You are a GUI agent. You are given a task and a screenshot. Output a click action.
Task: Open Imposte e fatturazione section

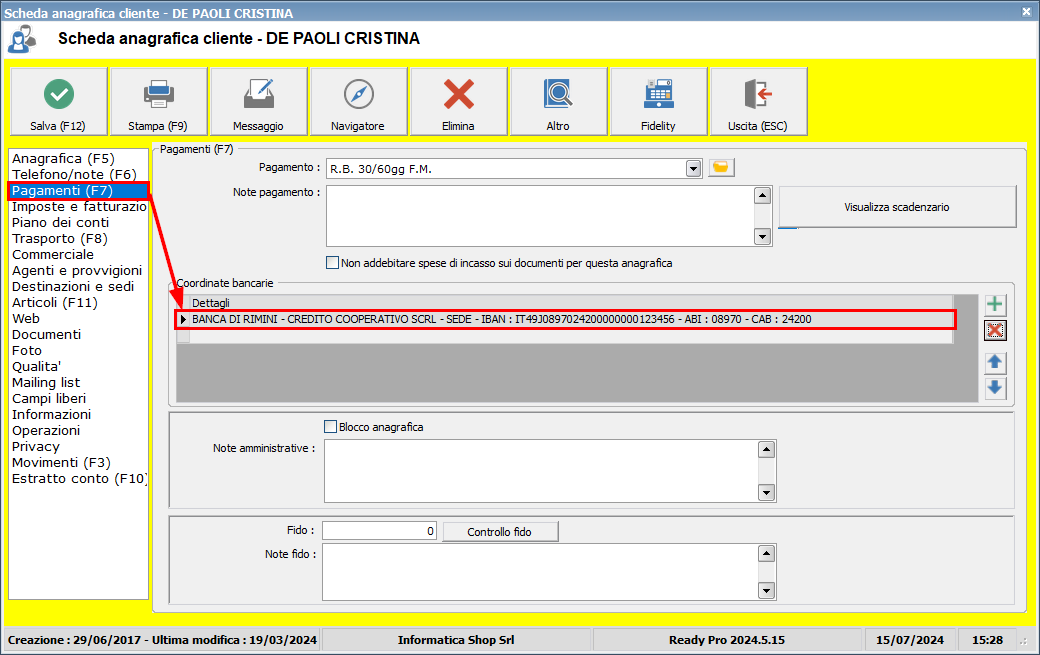[79, 206]
